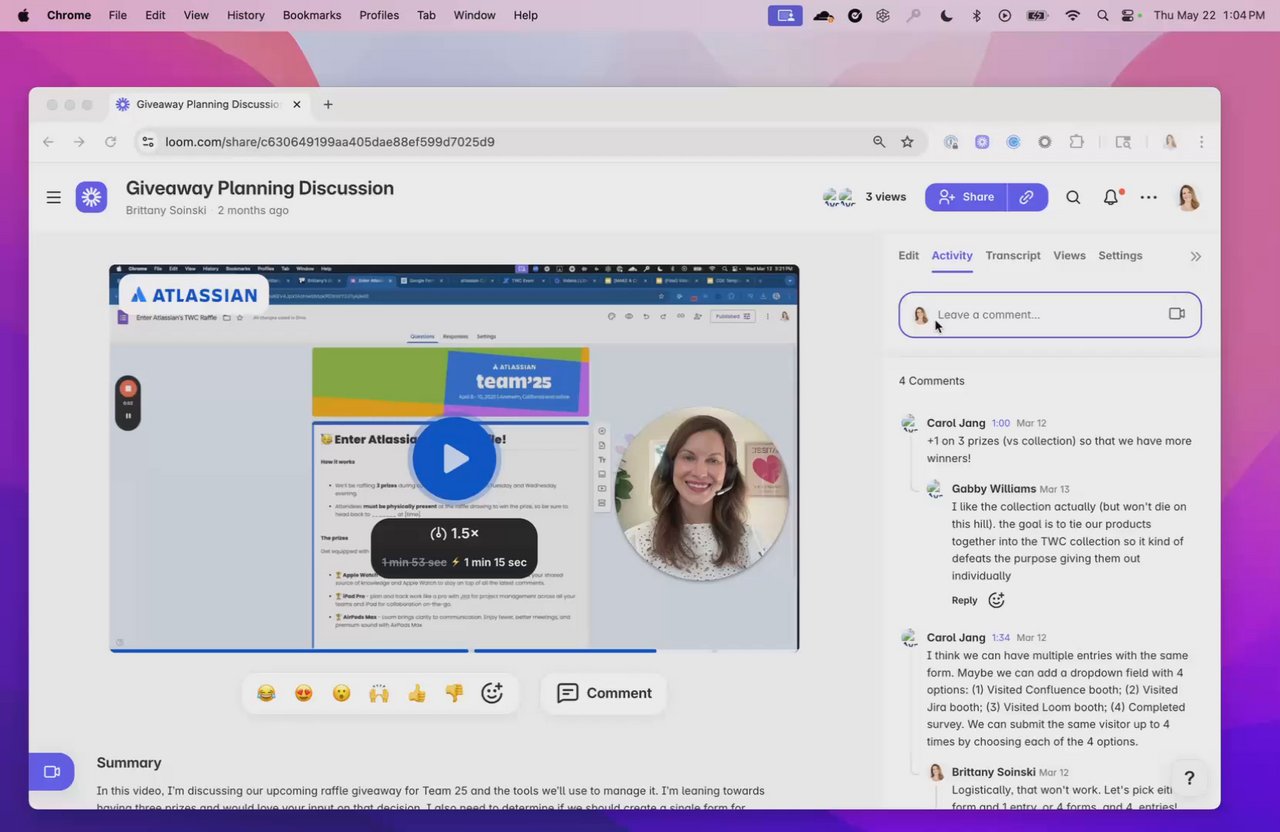Open the Settings tab in the sidebar
Viewport: 1280px width, 832px height.
click(1120, 256)
